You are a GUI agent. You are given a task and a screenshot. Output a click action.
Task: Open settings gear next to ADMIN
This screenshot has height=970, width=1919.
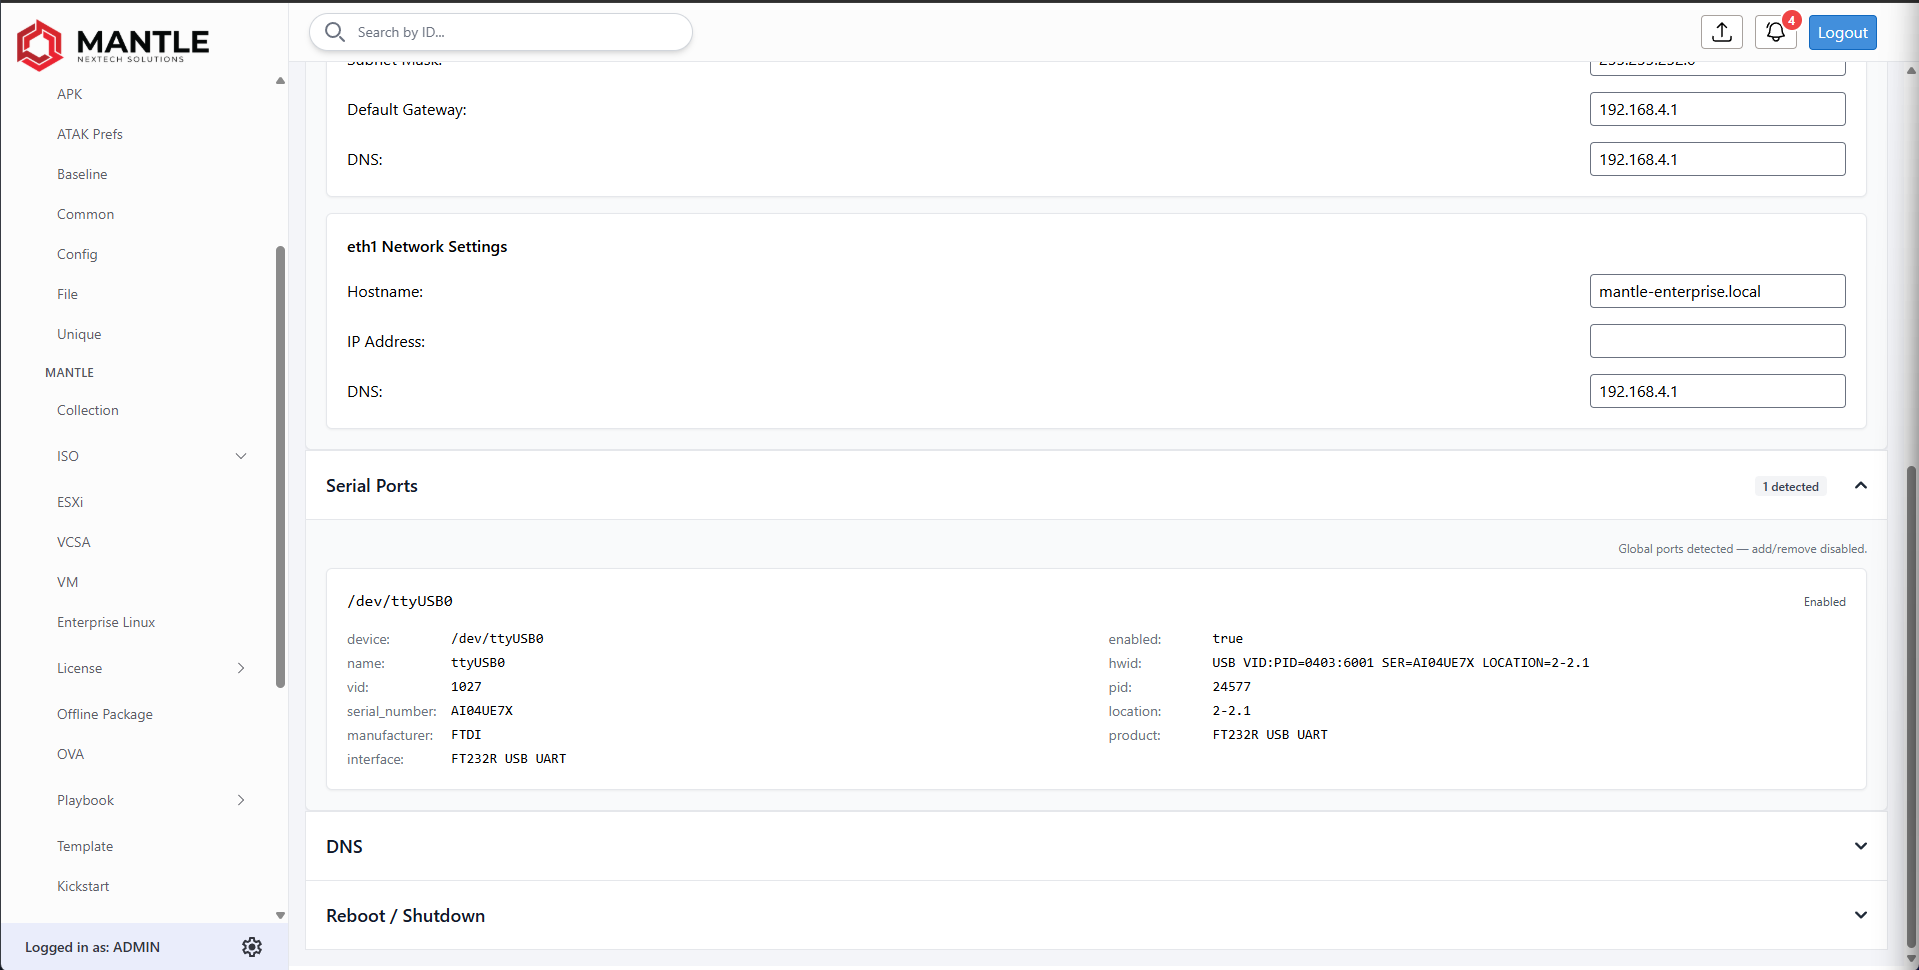(252, 947)
